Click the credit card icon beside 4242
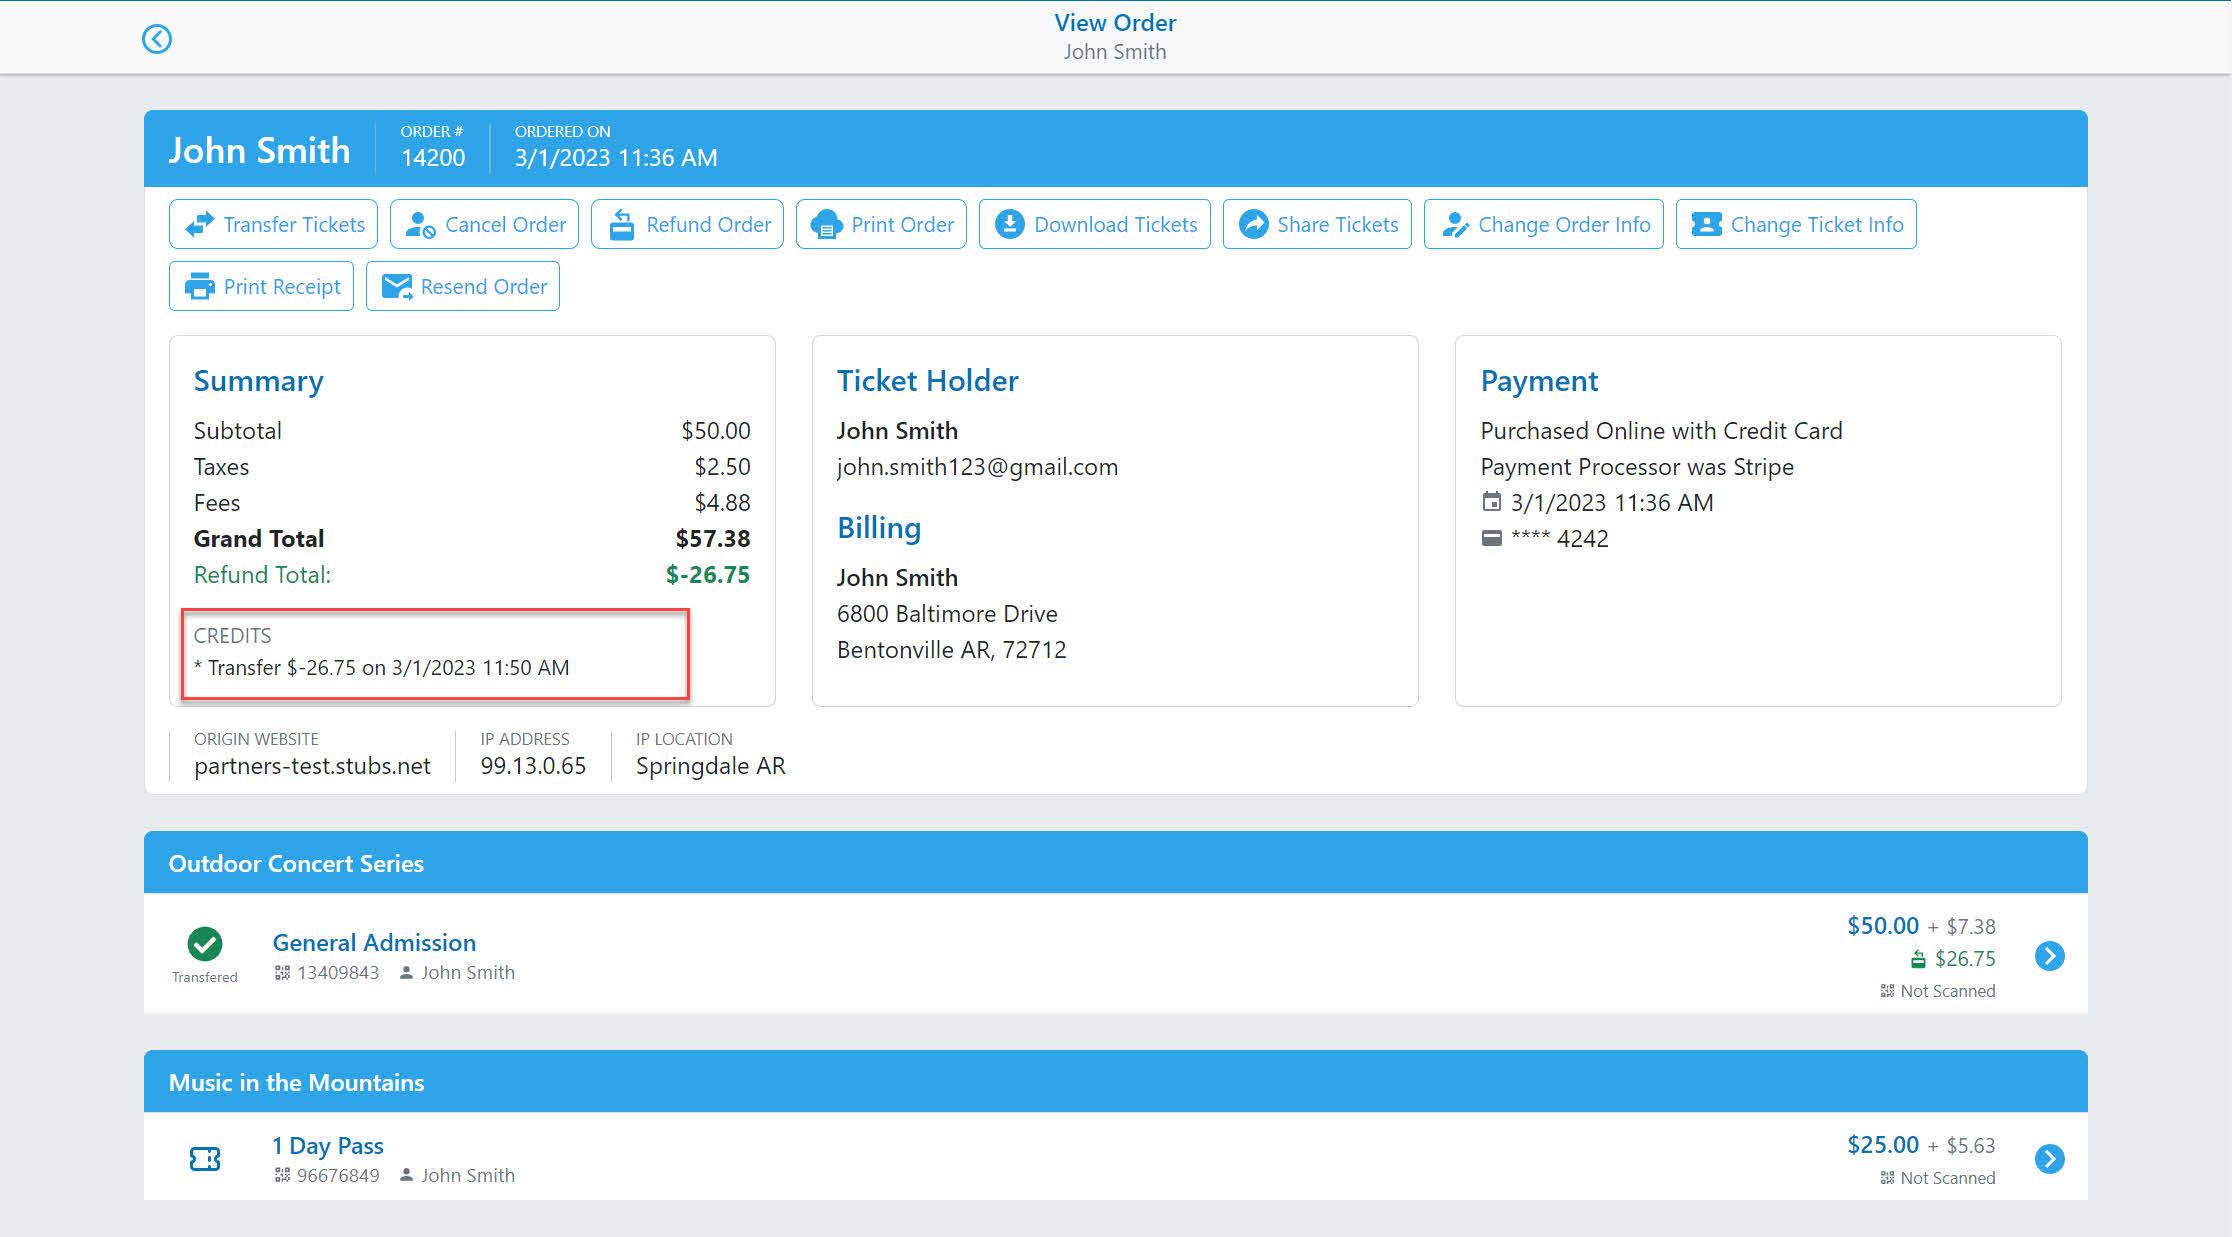This screenshot has width=2232, height=1237. click(x=1491, y=538)
